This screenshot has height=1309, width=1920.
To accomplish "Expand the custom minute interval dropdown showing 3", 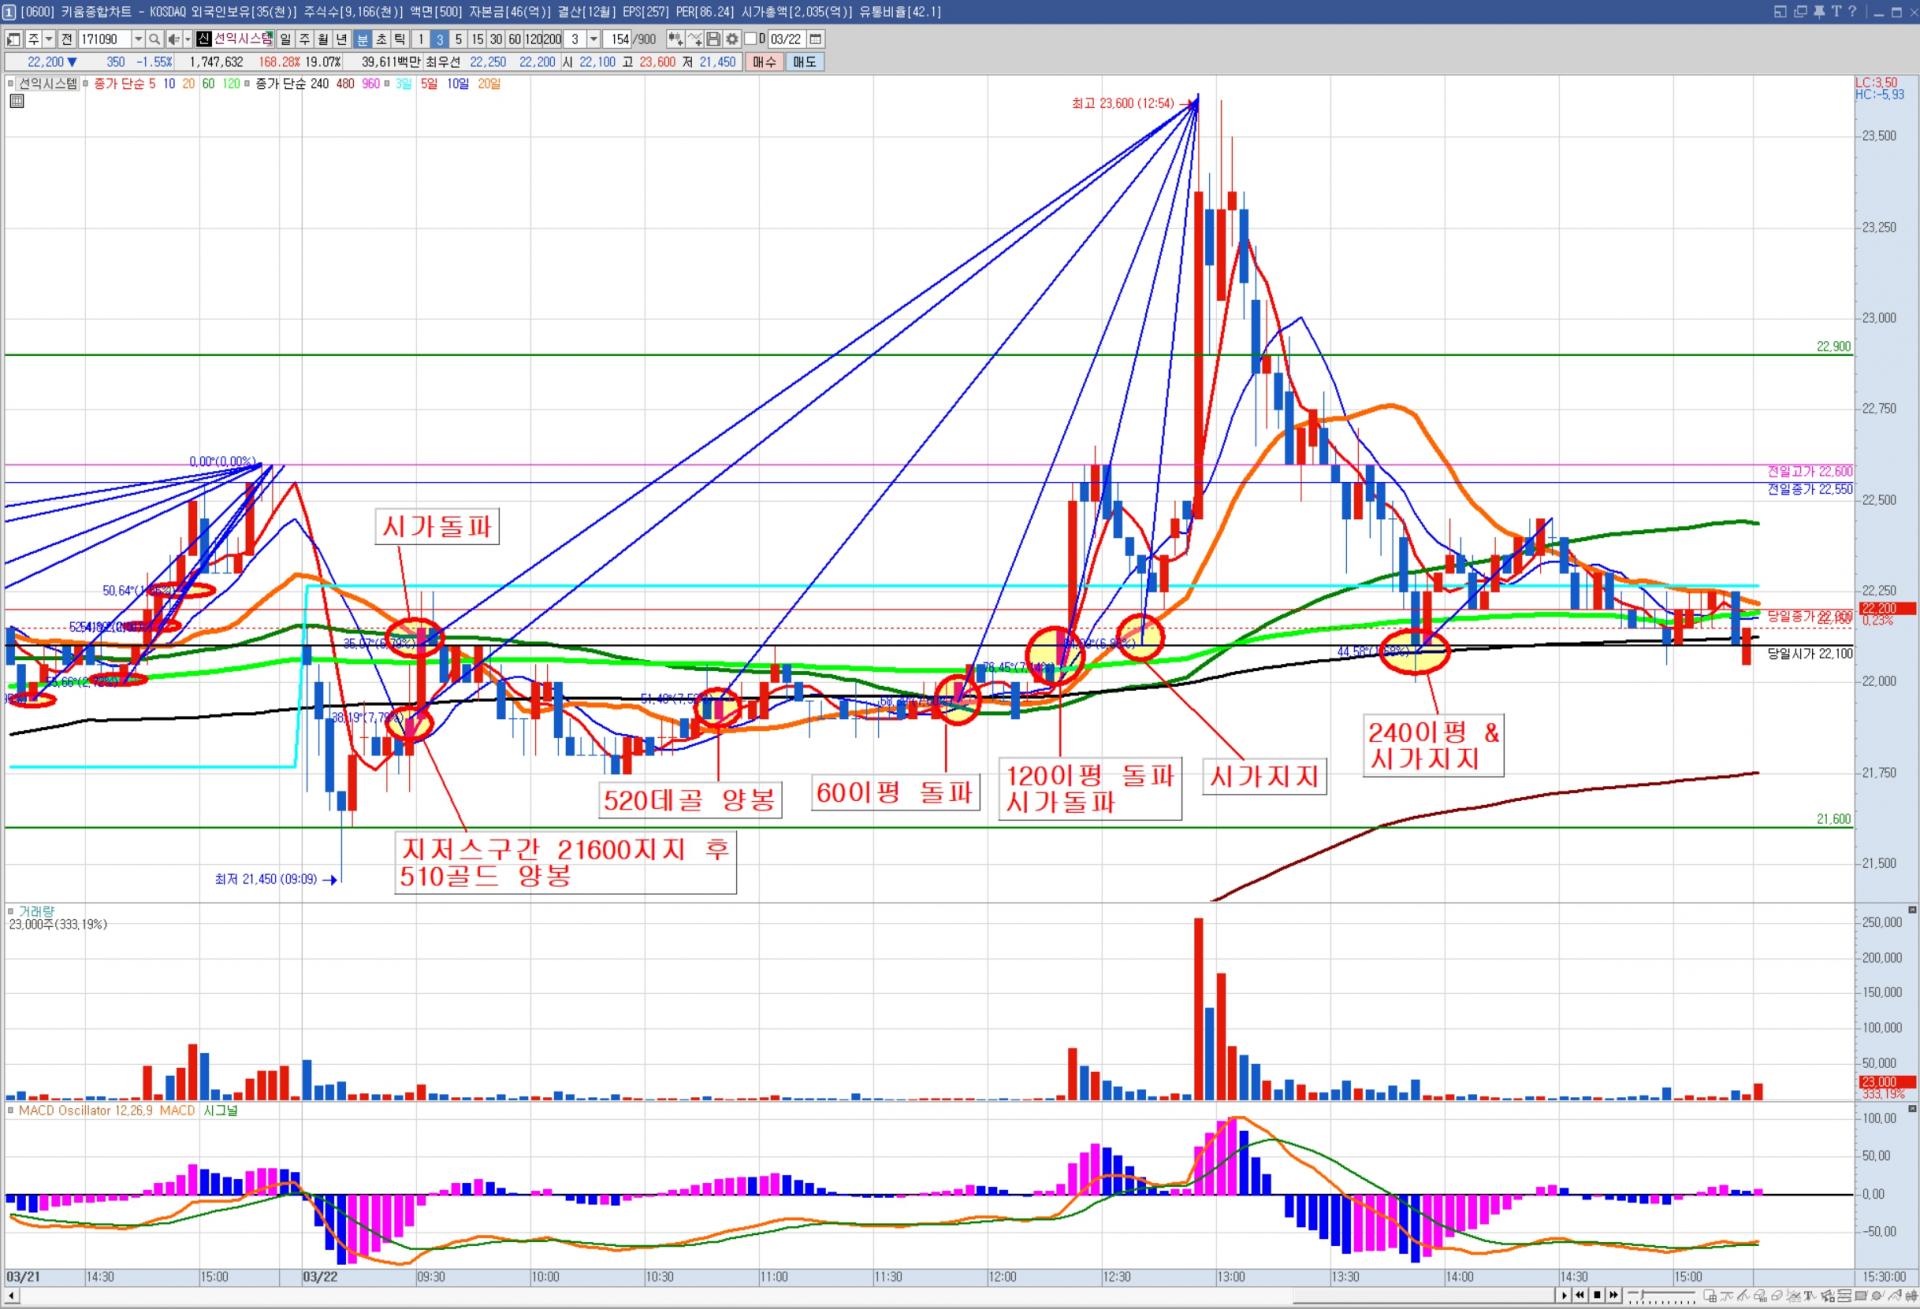I will tap(593, 39).
